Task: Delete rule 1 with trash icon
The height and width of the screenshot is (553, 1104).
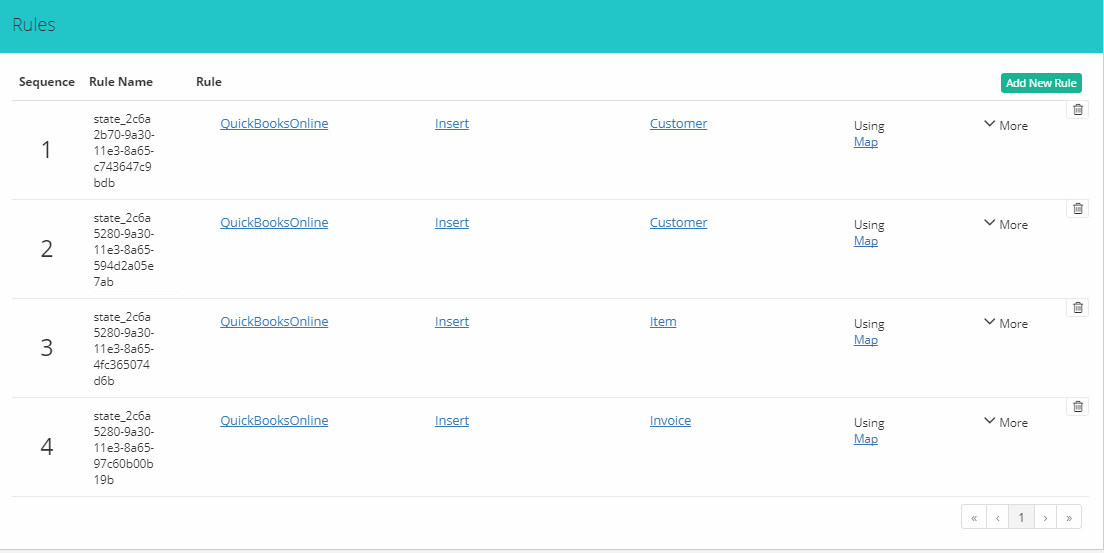Action: point(1077,110)
